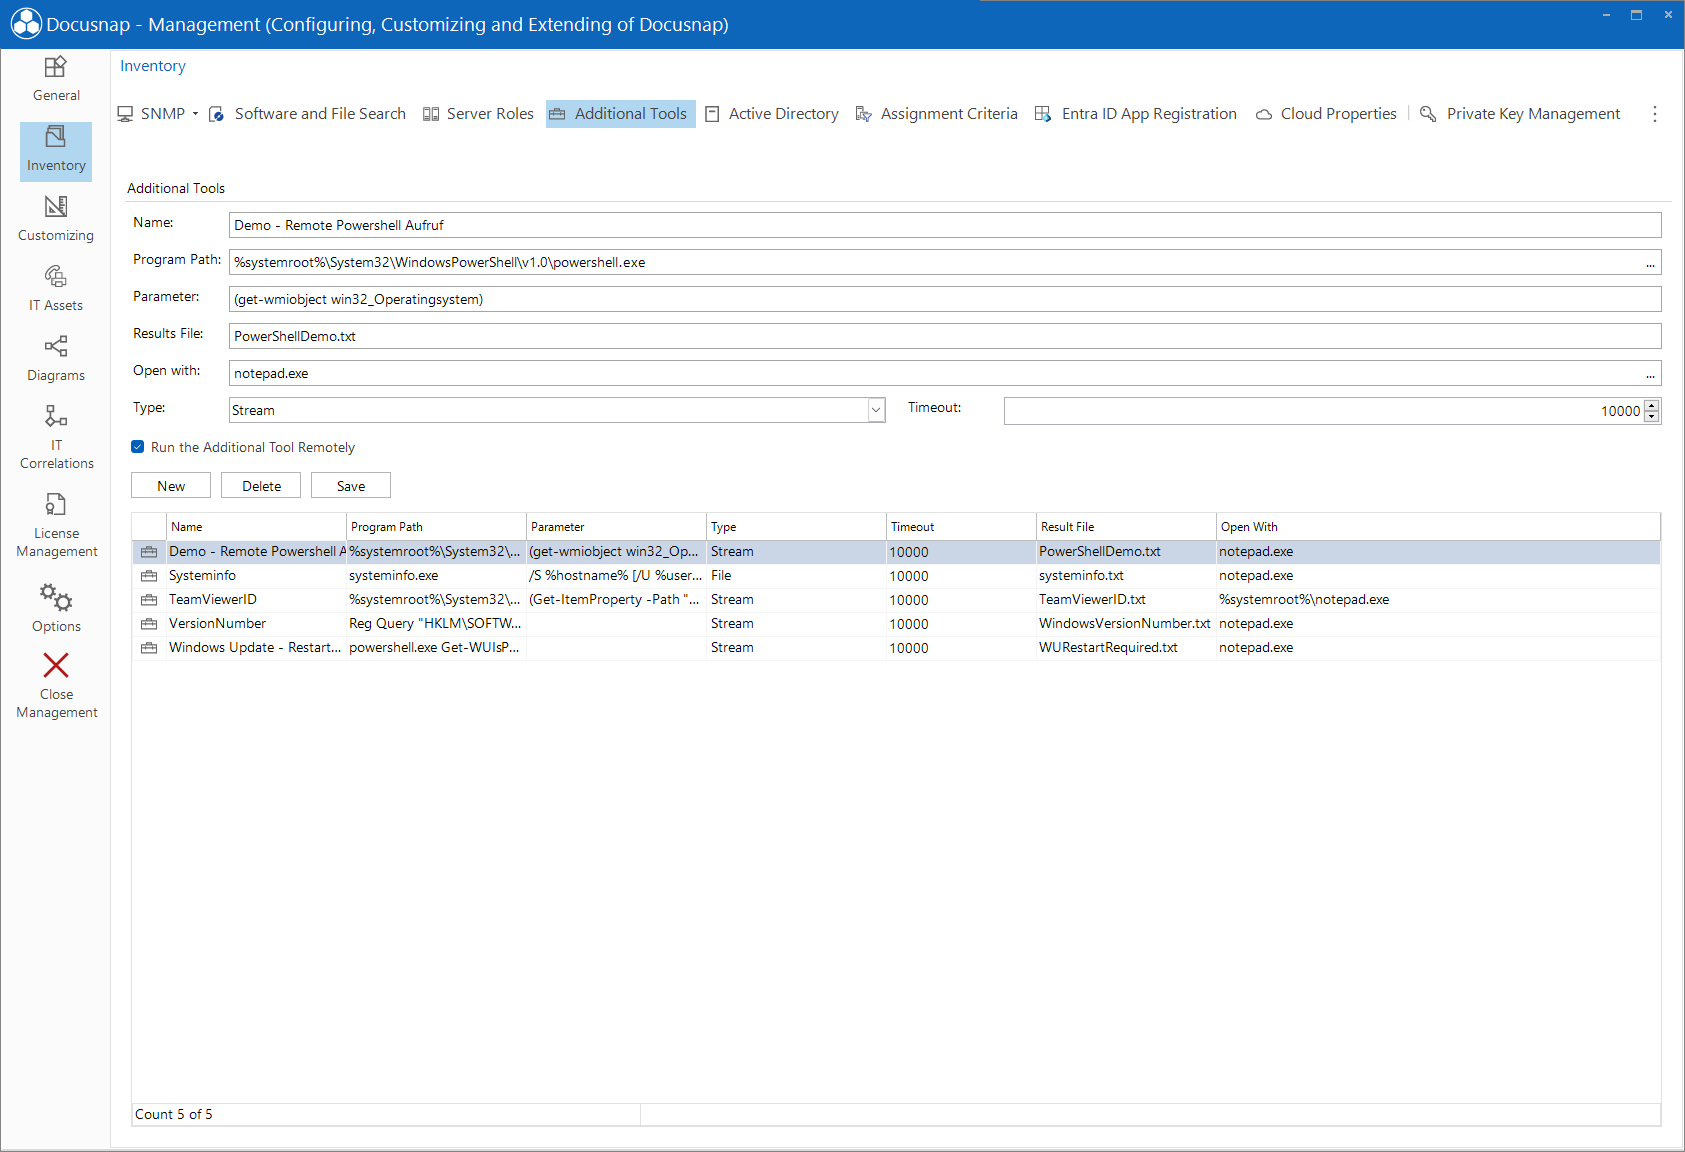Viewport: 1685px width, 1152px height.
Task: Browse for Program Path with ellipsis button
Action: tap(1650, 263)
